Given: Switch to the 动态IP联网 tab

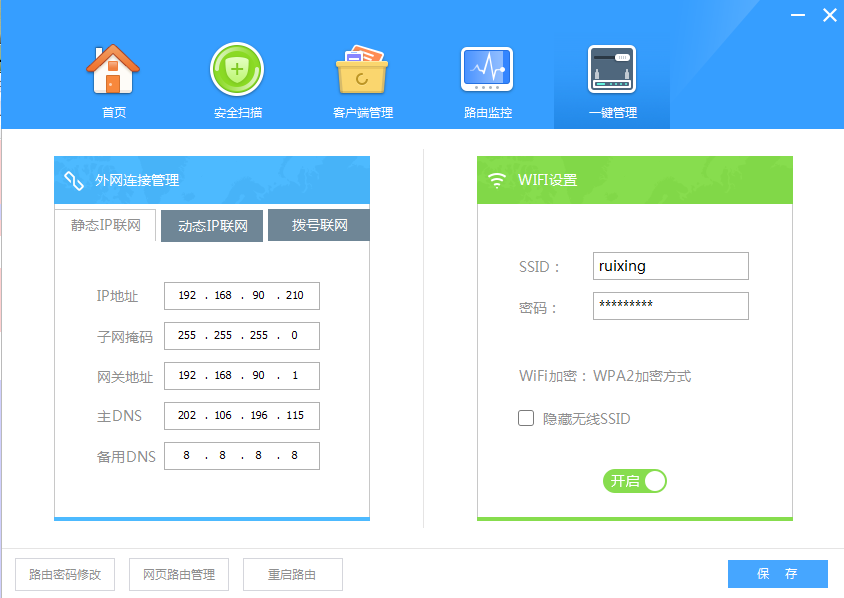Looking at the screenshot, I should (212, 226).
